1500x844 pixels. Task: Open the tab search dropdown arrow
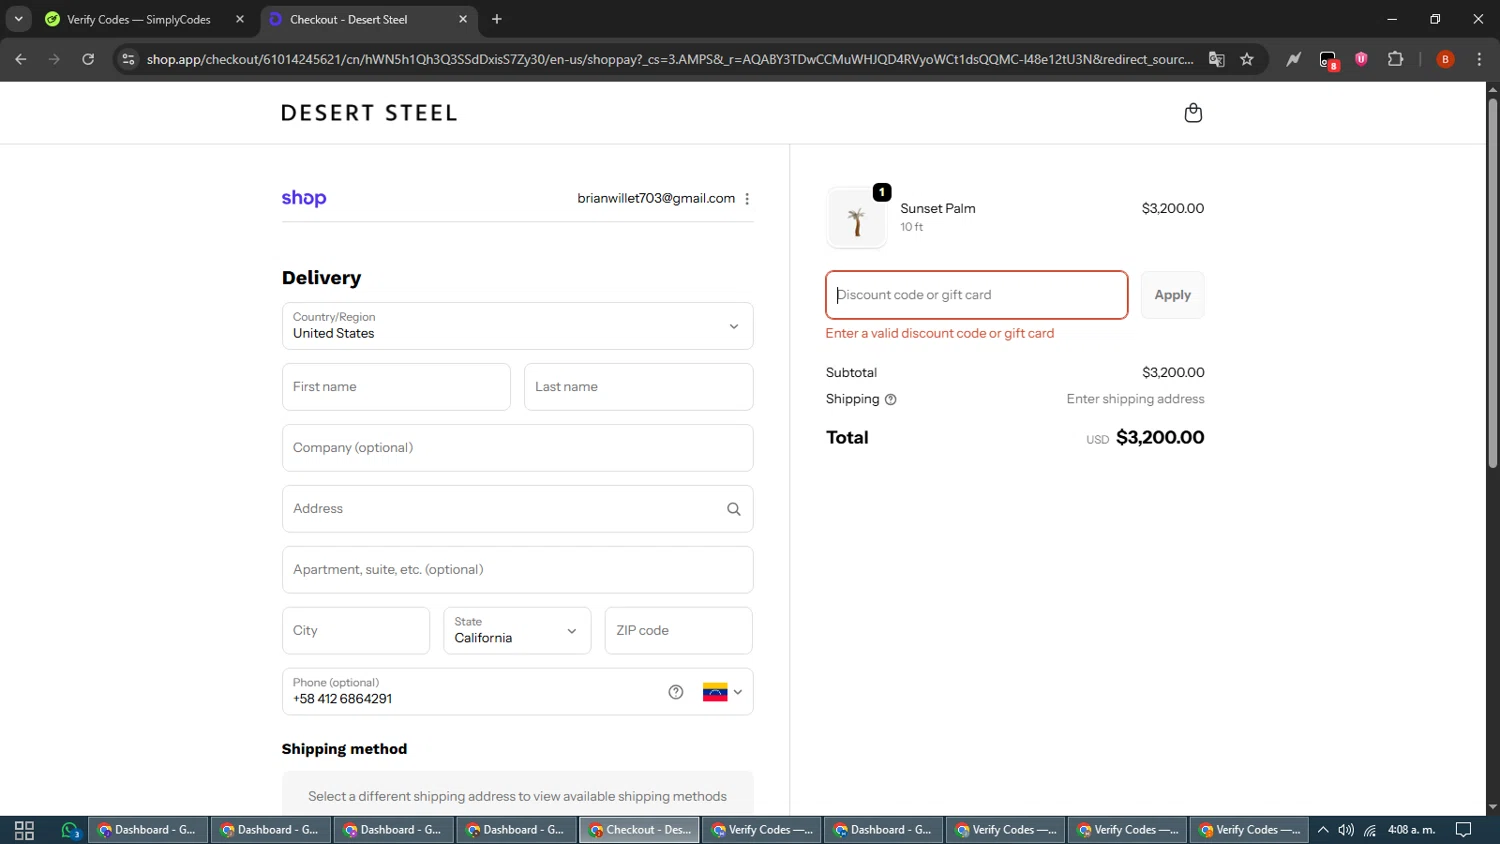pyautogui.click(x=18, y=19)
